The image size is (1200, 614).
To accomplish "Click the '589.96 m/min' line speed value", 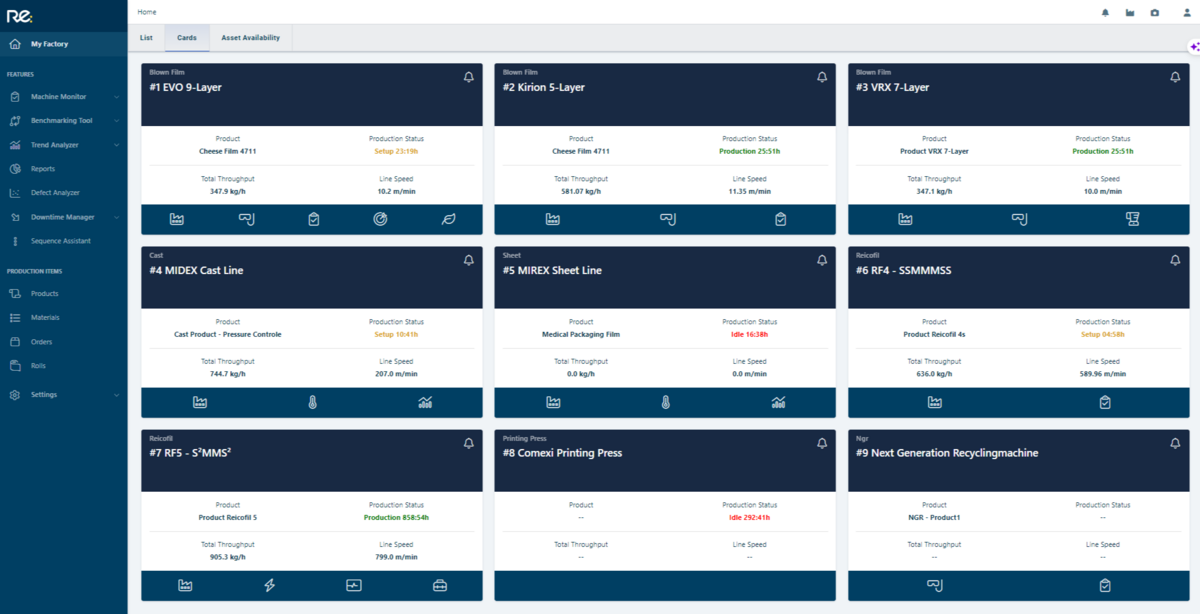I will pos(1102,375).
